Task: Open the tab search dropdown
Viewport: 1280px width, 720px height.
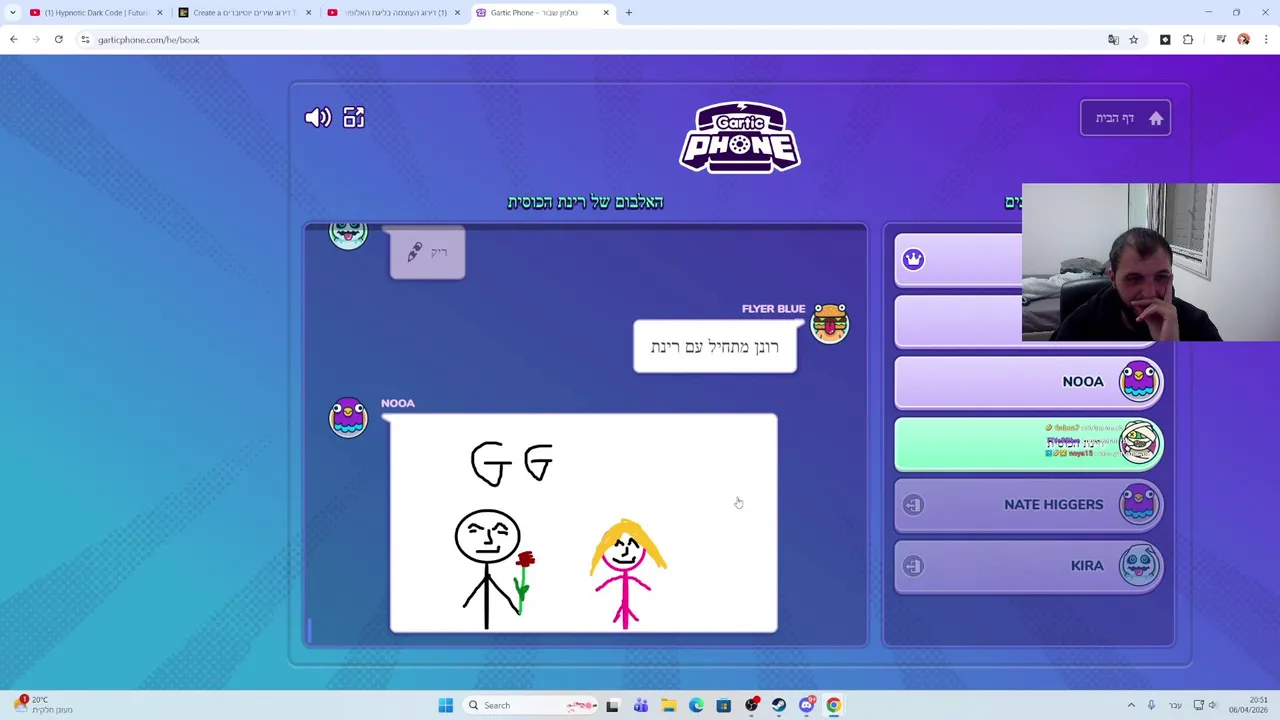Action: coord(12,13)
